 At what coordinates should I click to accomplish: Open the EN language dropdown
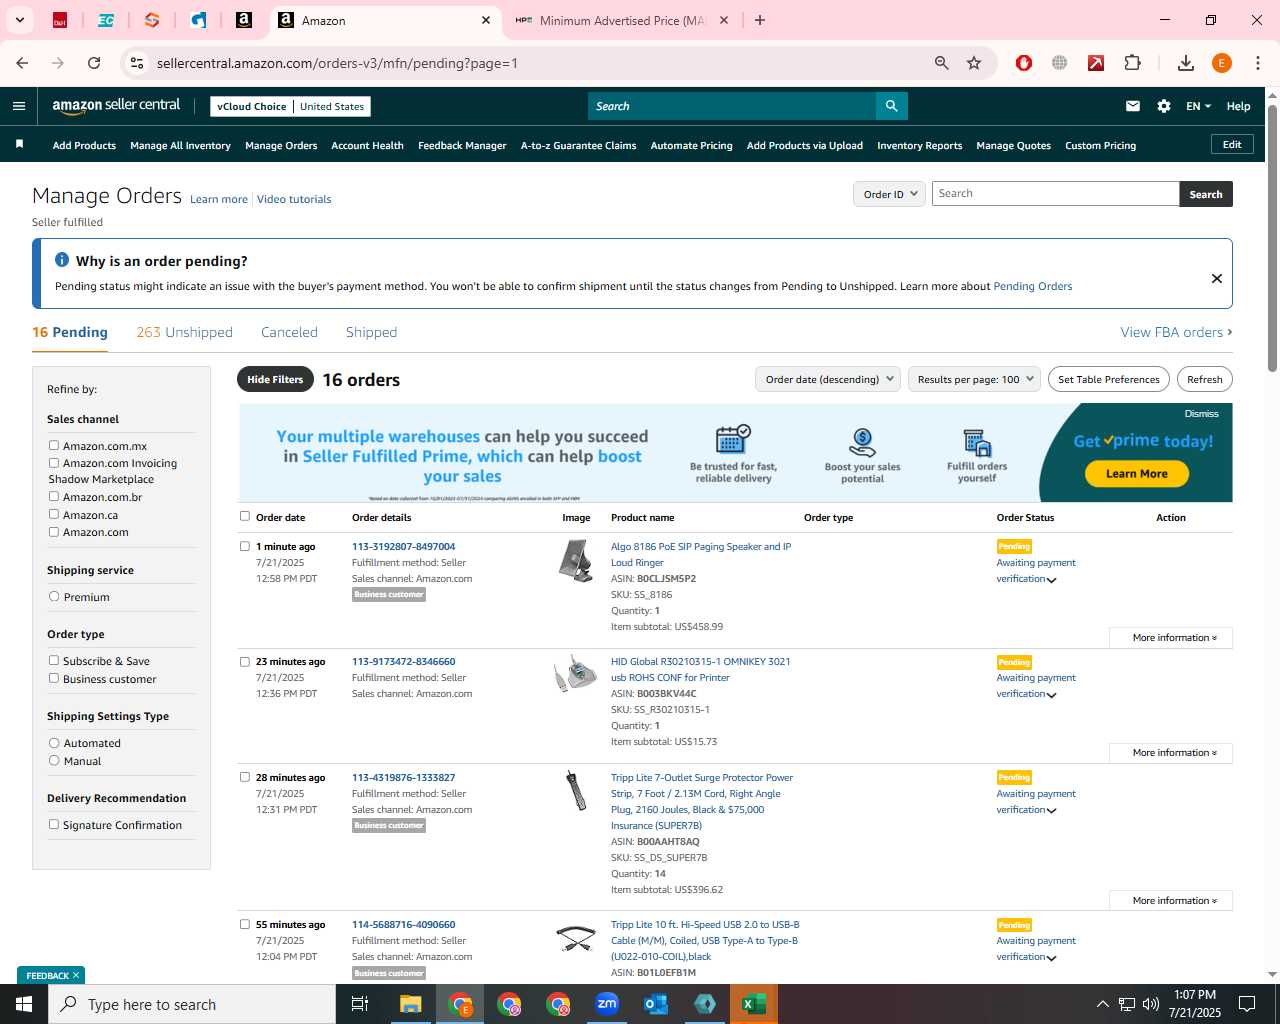[1198, 106]
